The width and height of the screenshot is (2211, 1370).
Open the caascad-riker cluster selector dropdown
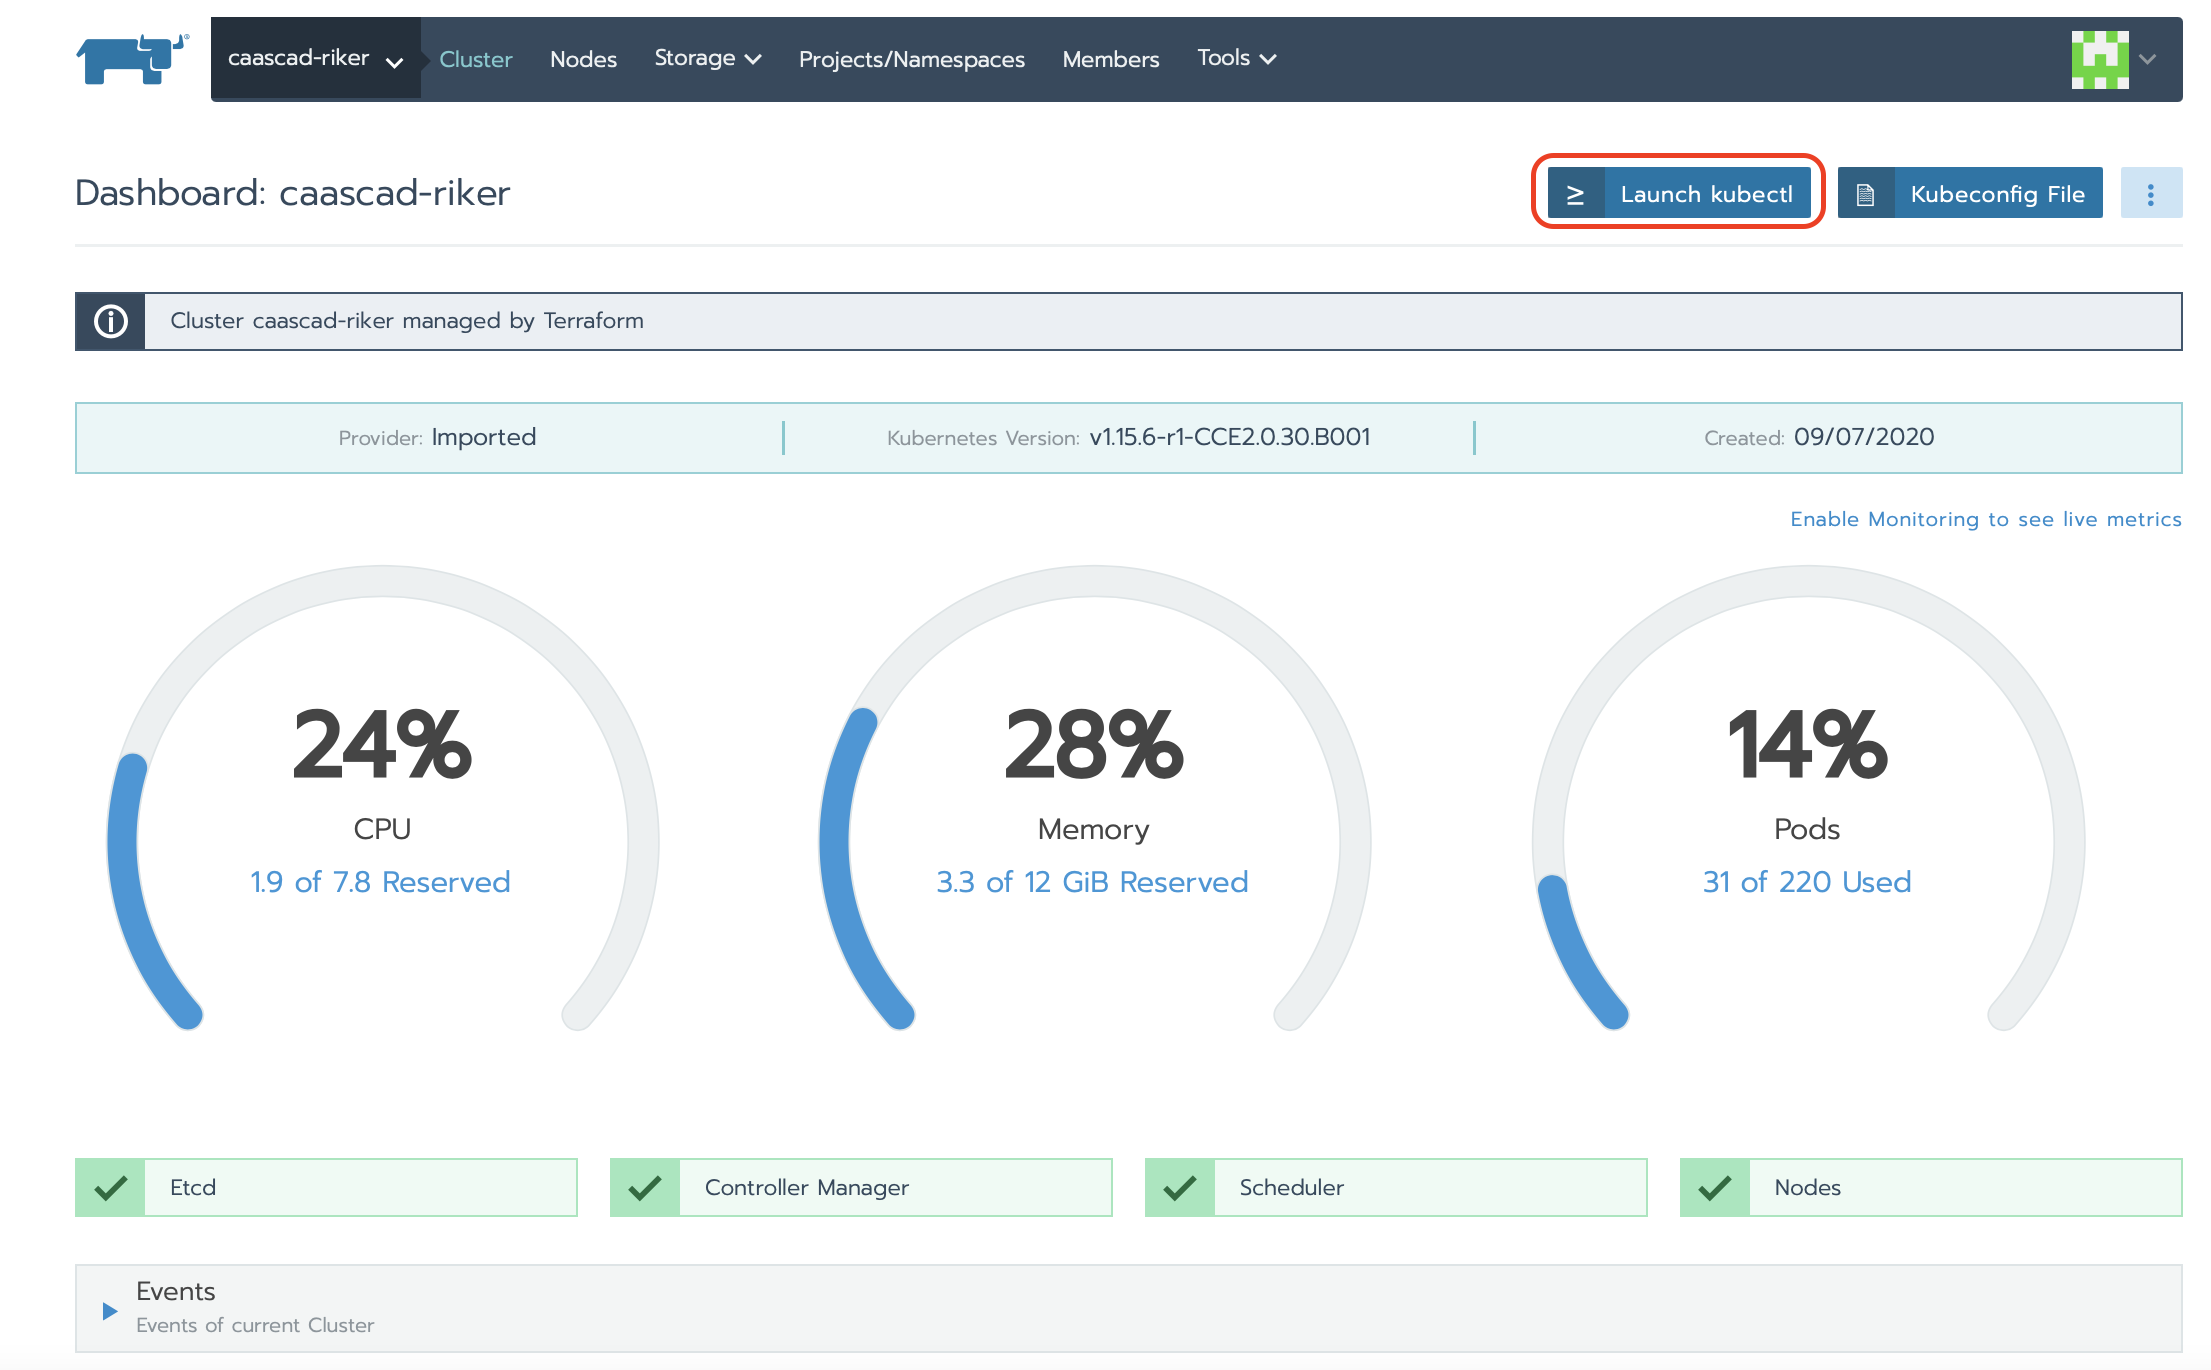coord(315,59)
